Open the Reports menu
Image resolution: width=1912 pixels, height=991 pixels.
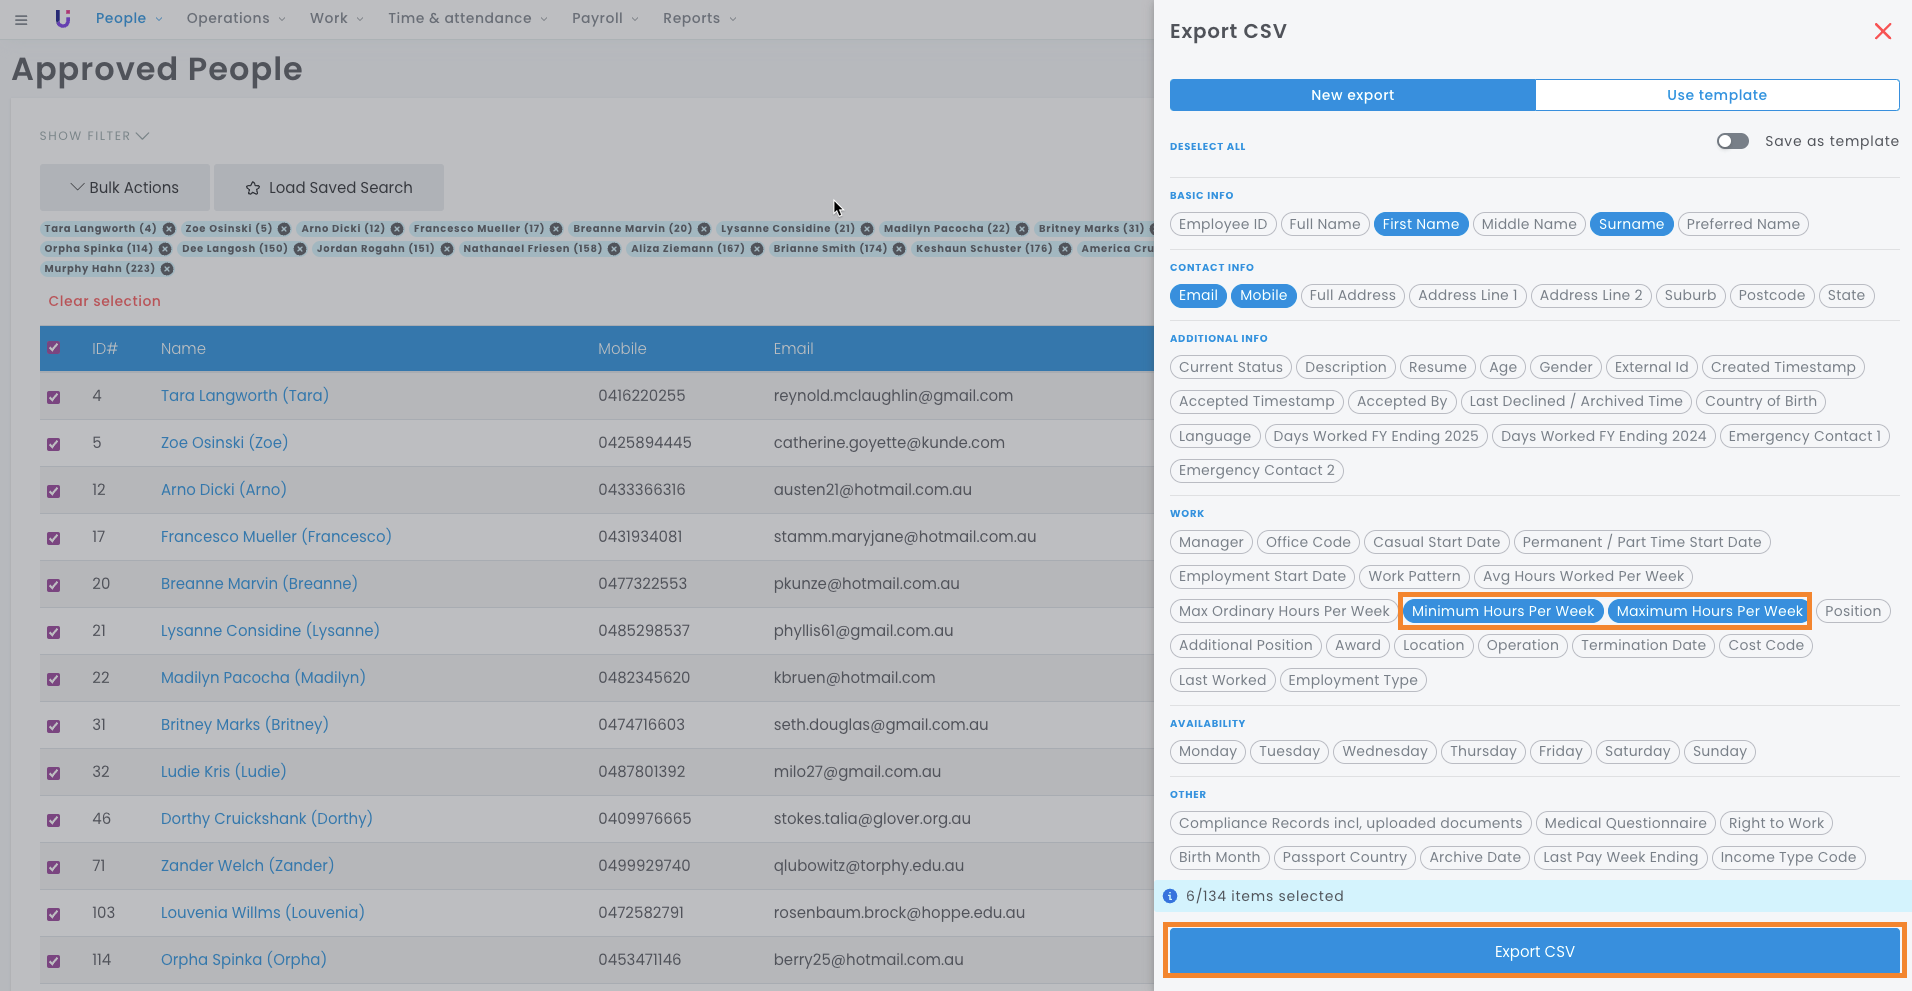pyautogui.click(x=698, y=18)
